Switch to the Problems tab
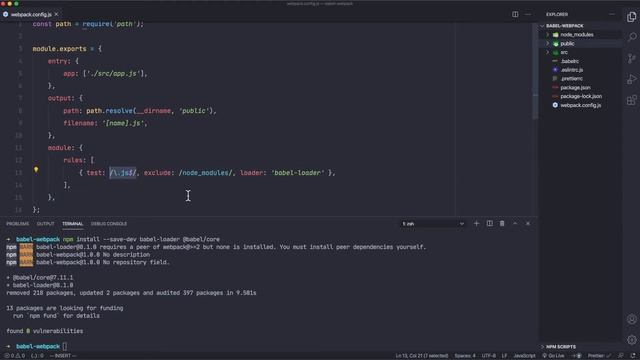This screenshot has height=360, width=640. 18,224
